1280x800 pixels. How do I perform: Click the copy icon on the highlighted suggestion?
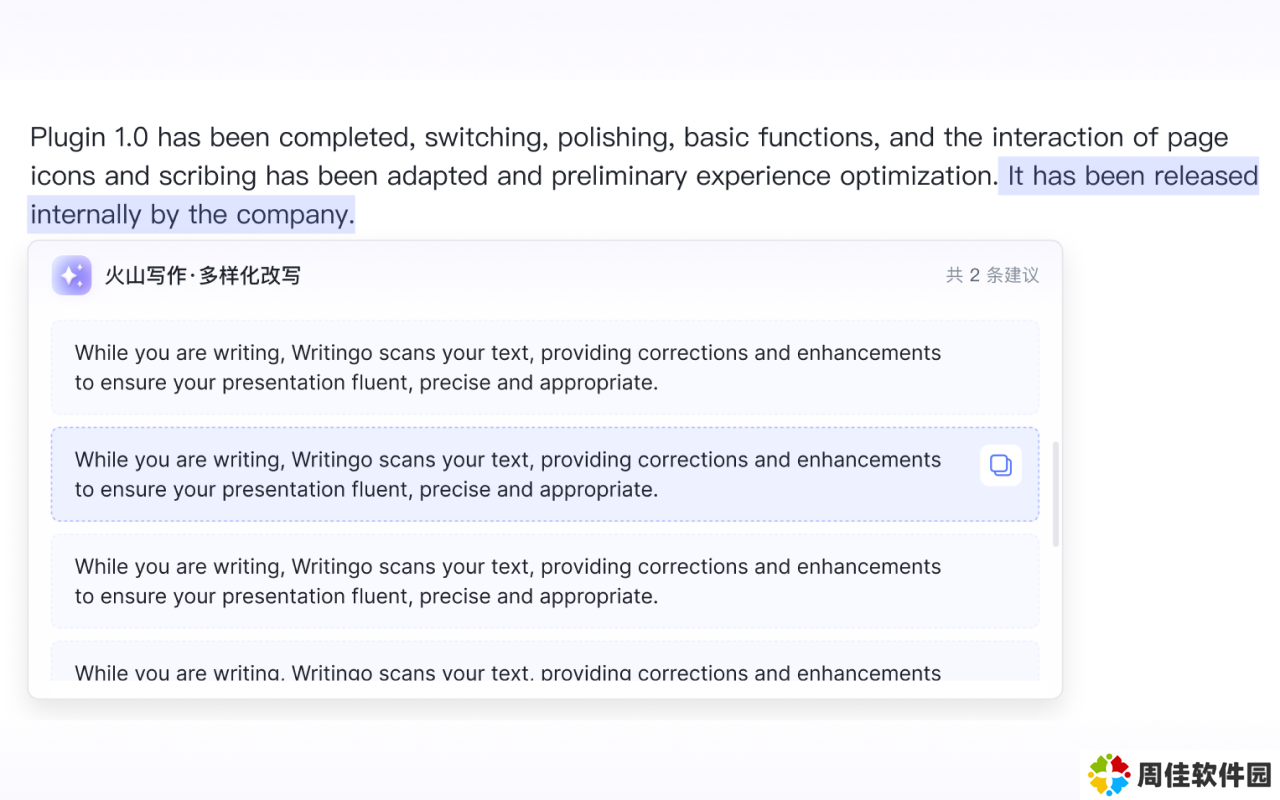pyautogui.click(x=1000, y=465)
